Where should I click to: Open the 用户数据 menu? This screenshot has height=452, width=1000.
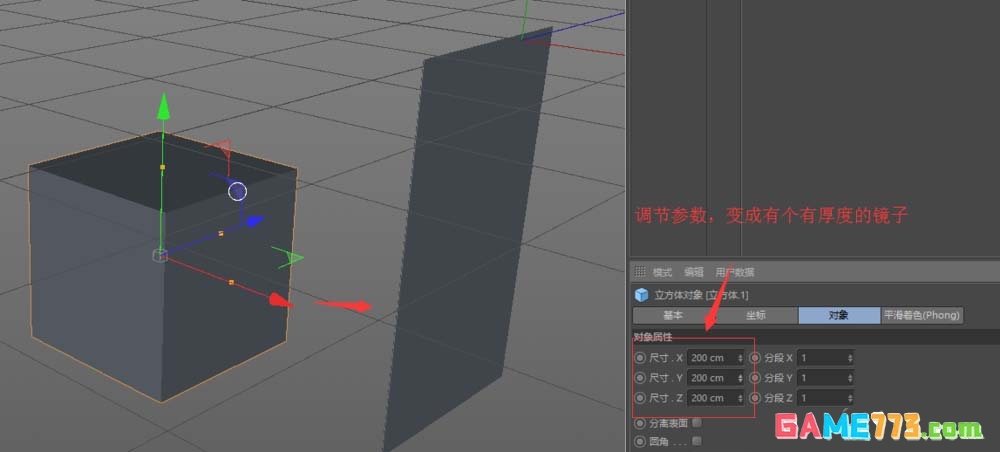[735, 272]
